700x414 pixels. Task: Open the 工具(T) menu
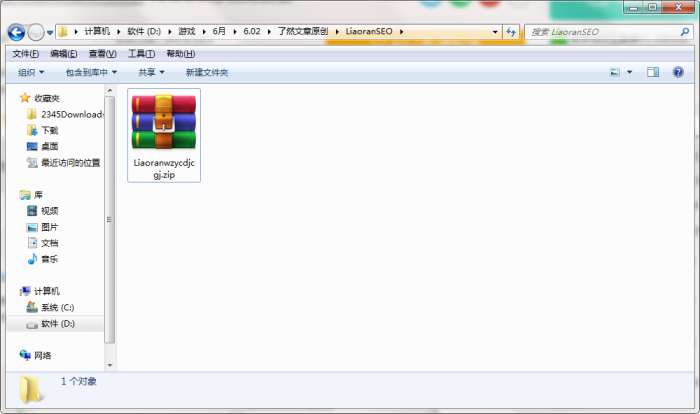[x=142, y=54]
